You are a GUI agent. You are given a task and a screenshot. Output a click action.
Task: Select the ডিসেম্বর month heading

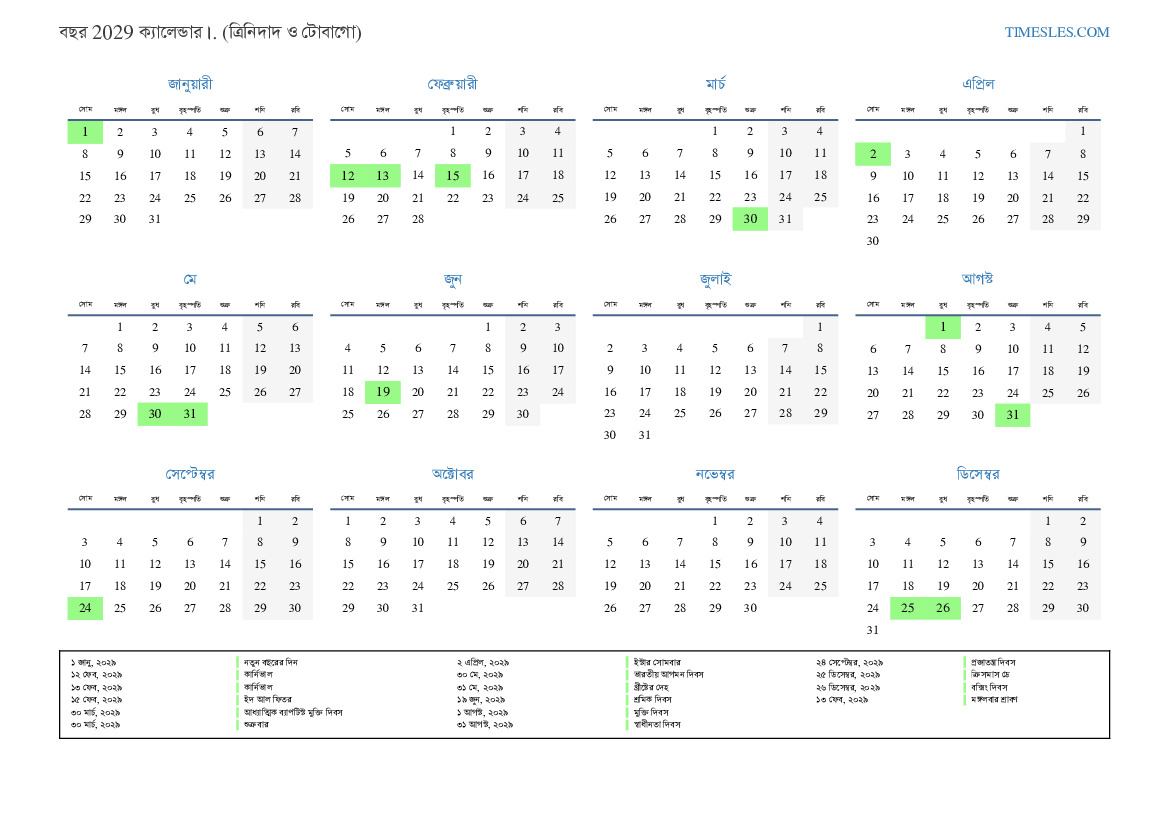977,473
